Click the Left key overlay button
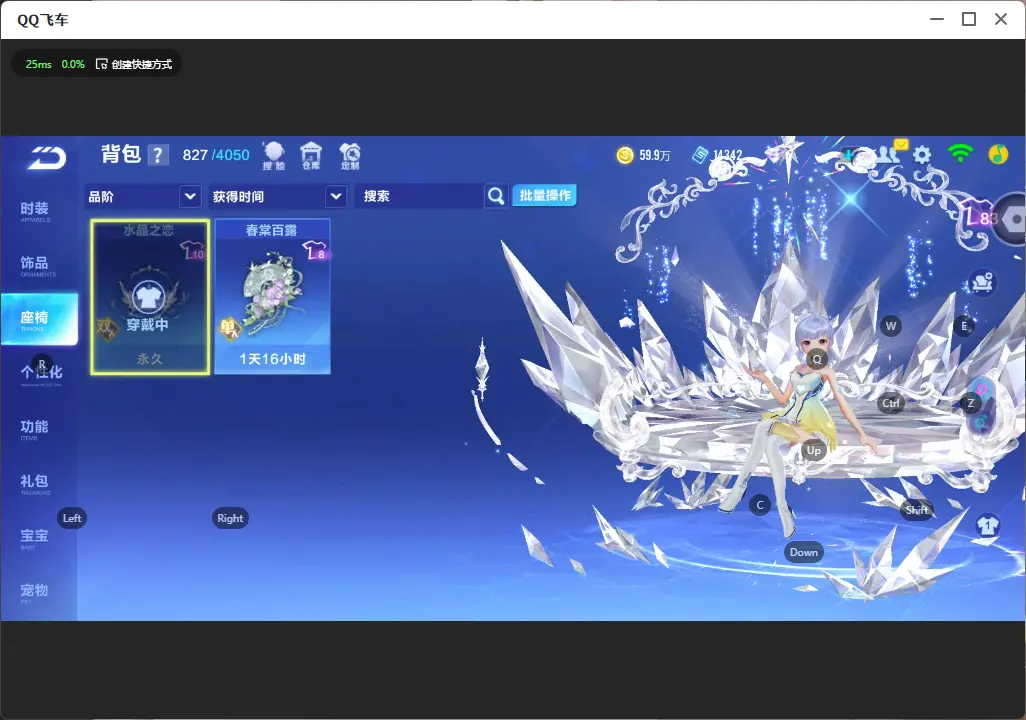The image size is (1026, 720). 72,518
